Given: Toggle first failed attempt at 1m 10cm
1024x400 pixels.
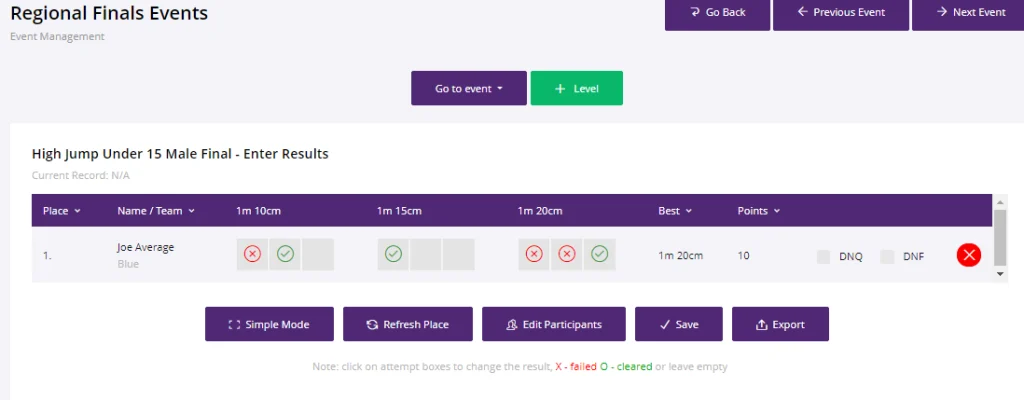Looking at the screenshot, I should (252, 254).
